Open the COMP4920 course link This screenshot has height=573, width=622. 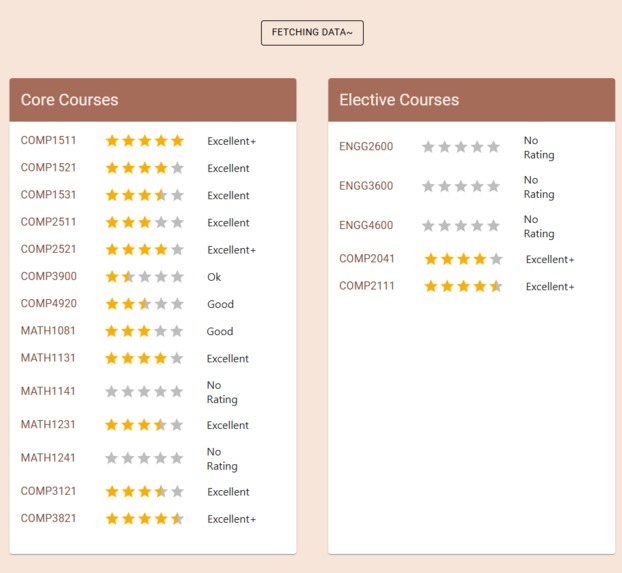pos(49,304)
